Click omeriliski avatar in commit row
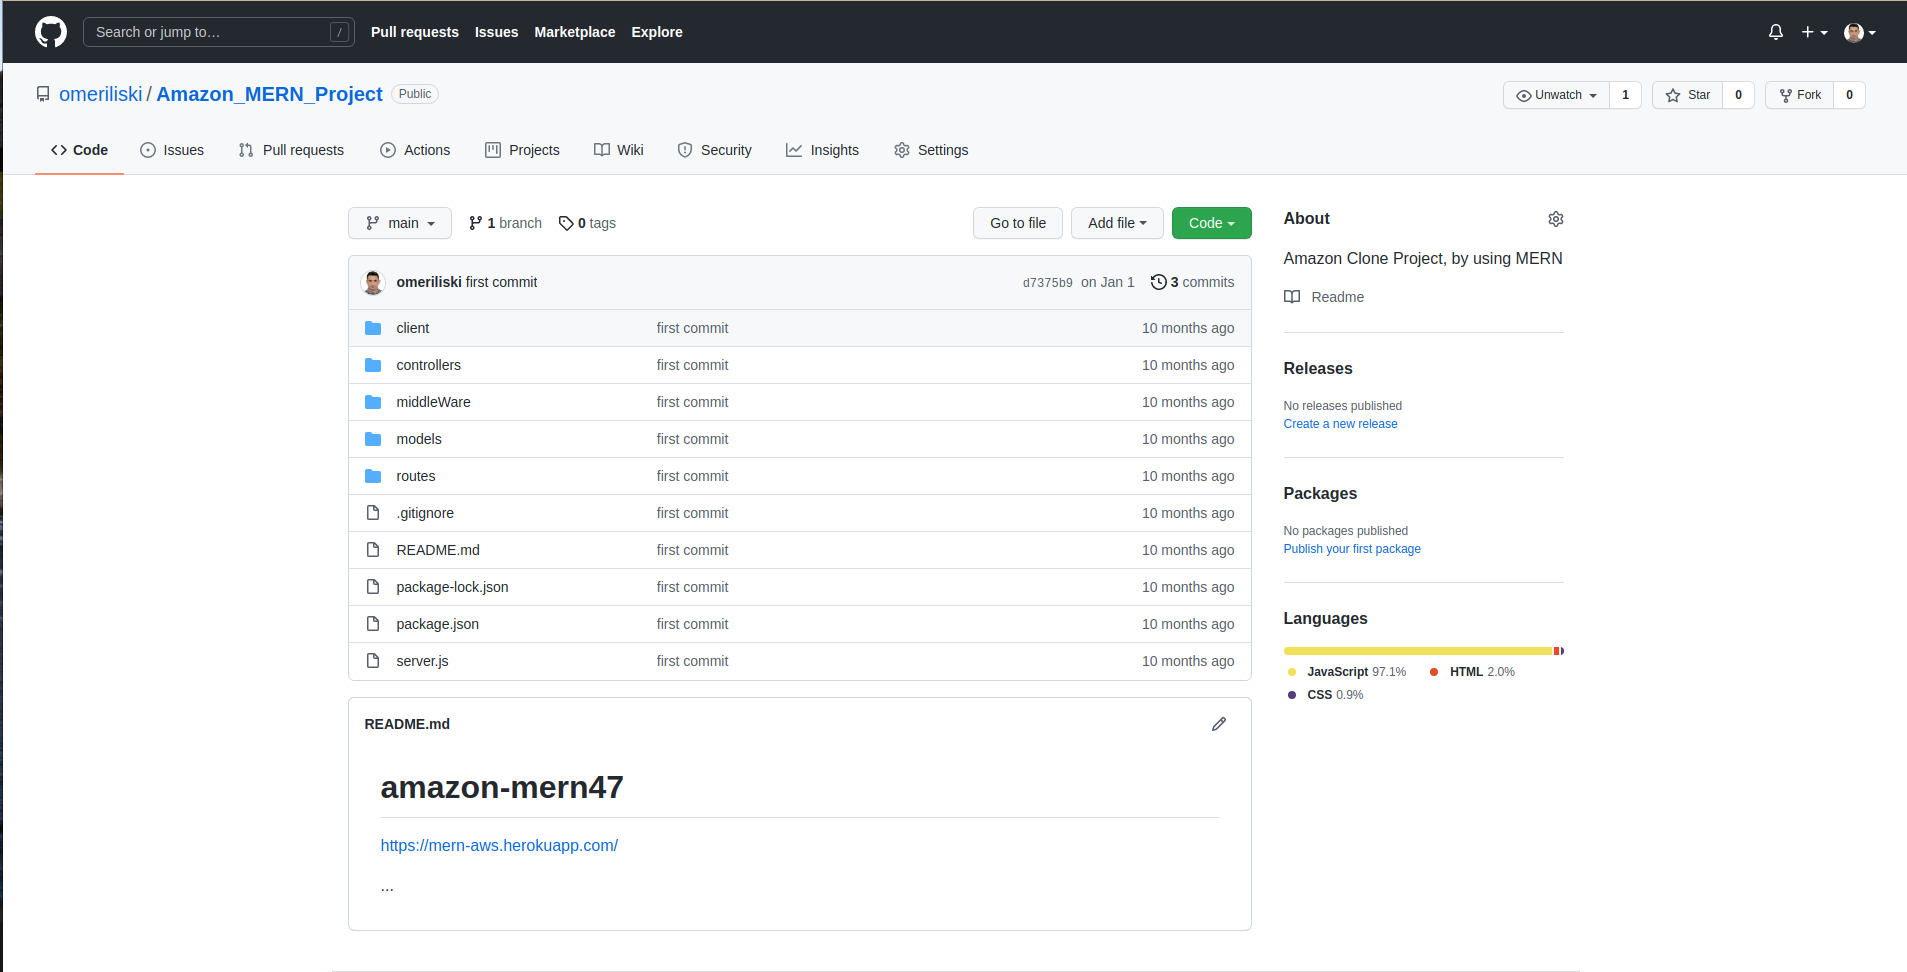The image size is (1907, 972). (373, 282)
